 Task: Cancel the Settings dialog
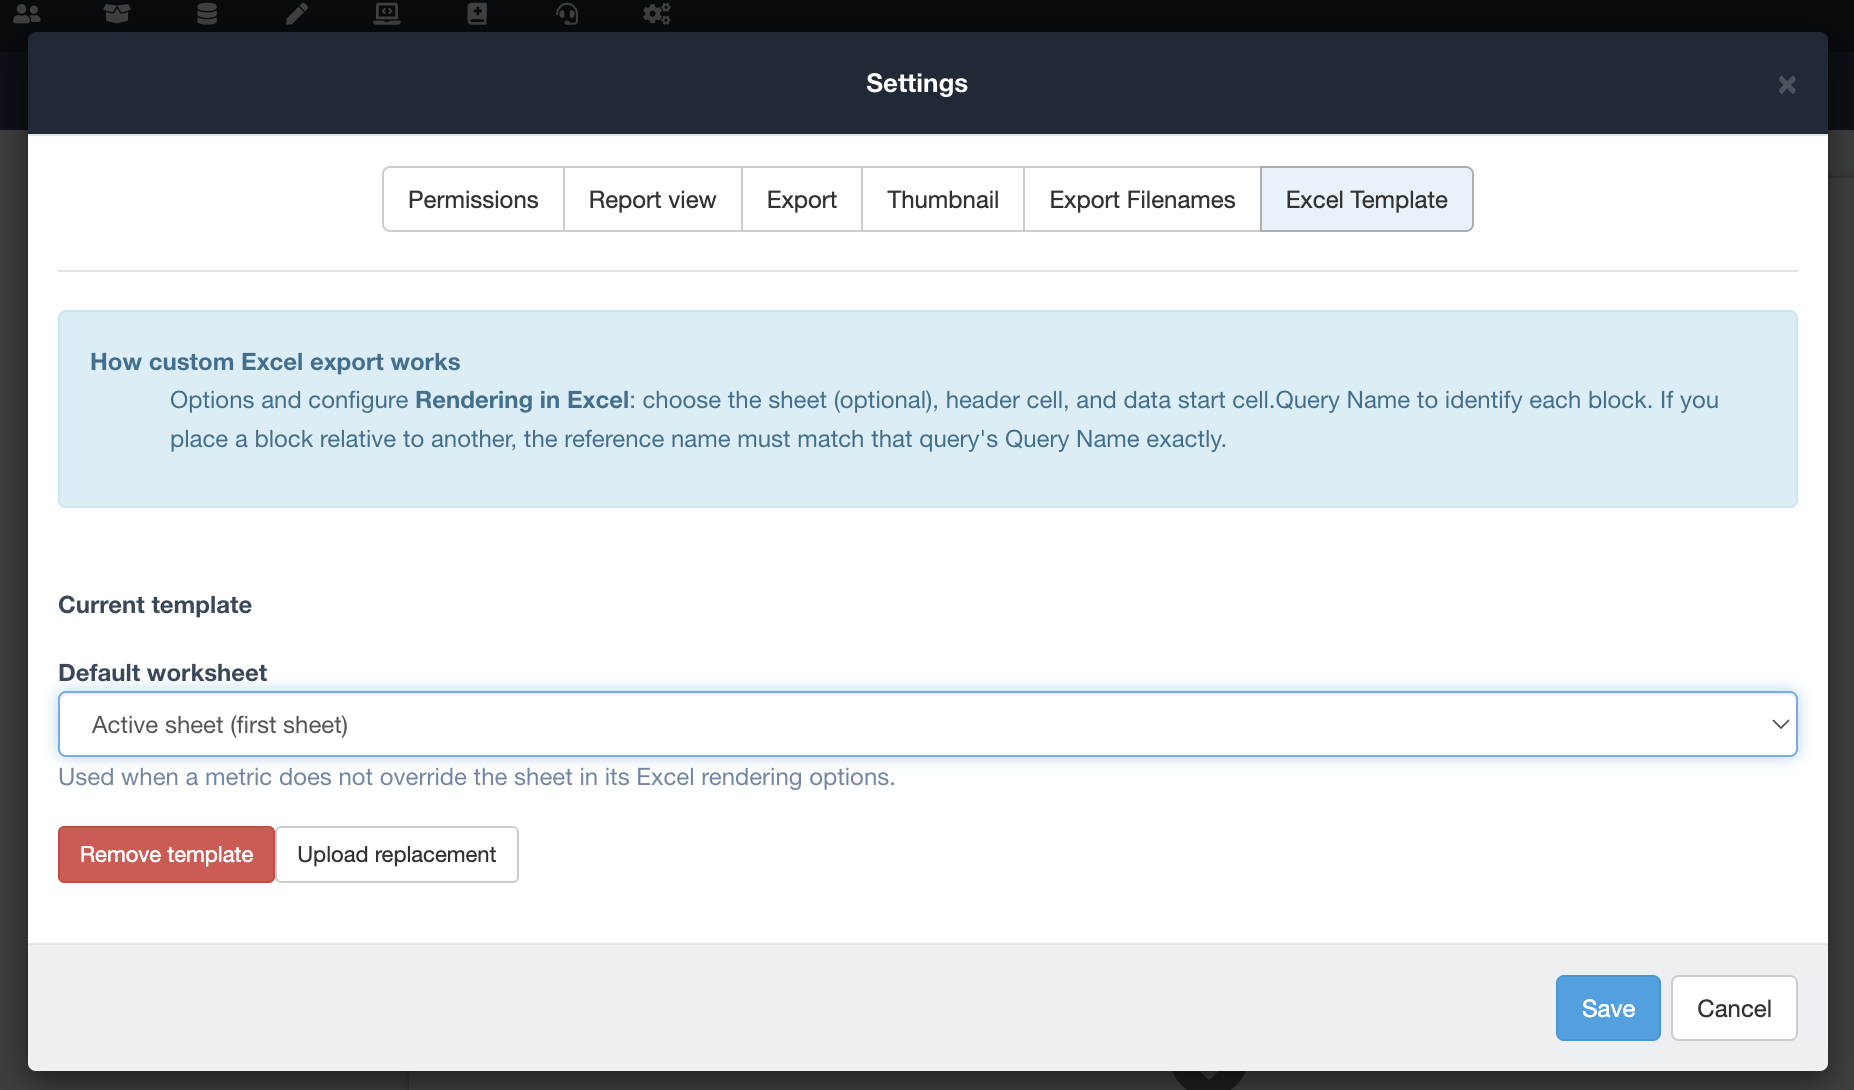tap(1734, 1008)
